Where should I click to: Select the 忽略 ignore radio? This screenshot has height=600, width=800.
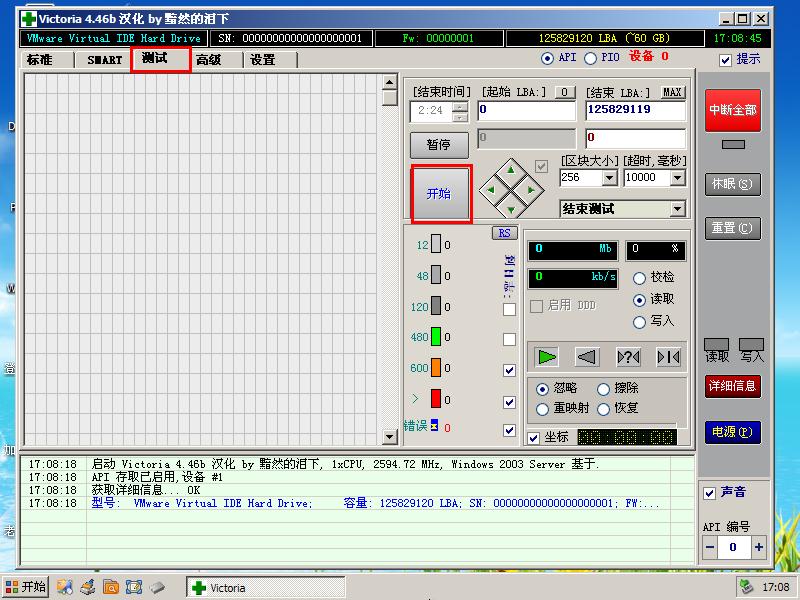(542, 389)
